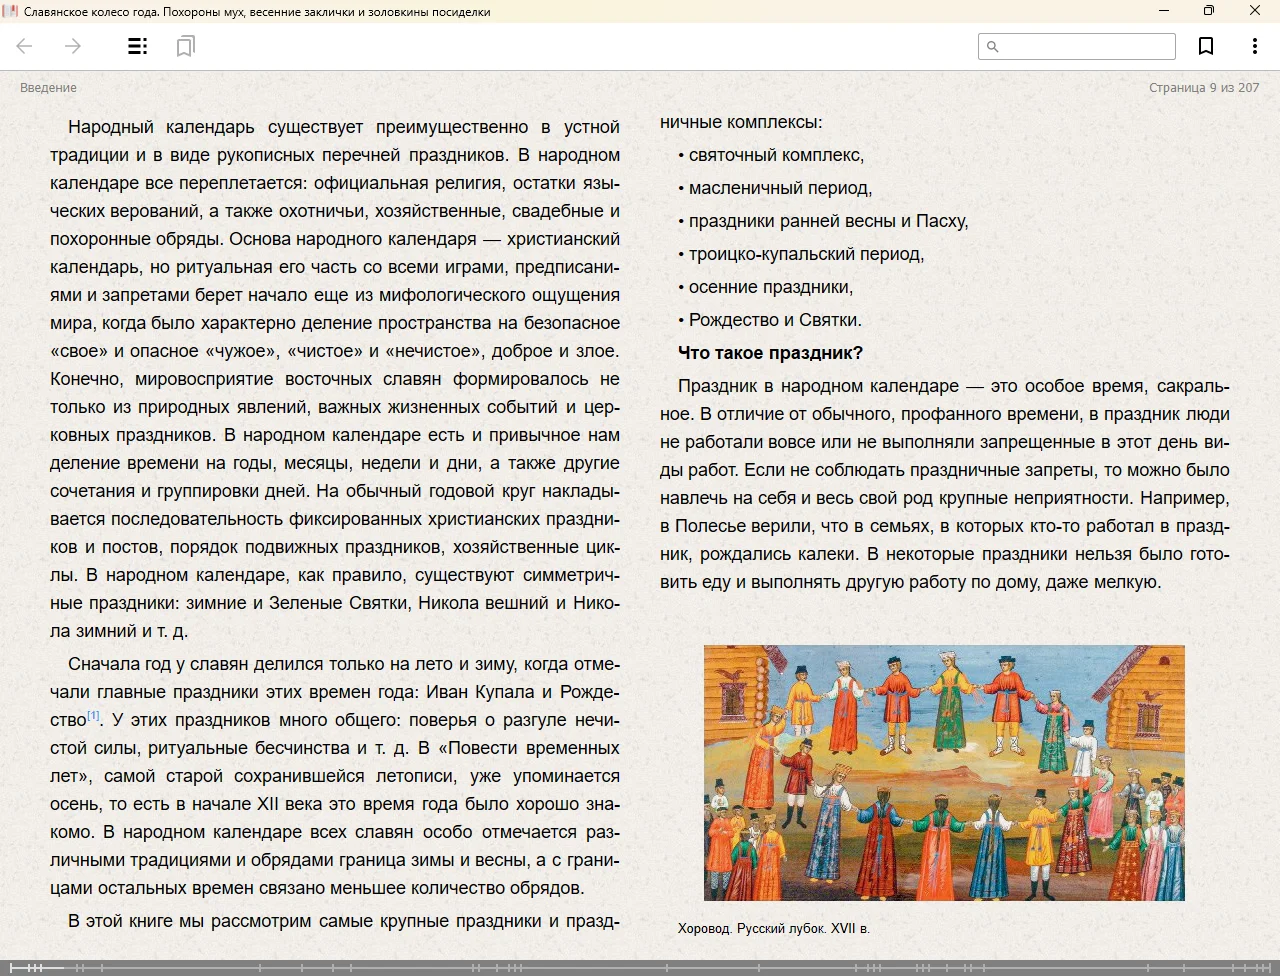Click the caption 'Хоровод. Русский лубок. XVII в.'

773,928
